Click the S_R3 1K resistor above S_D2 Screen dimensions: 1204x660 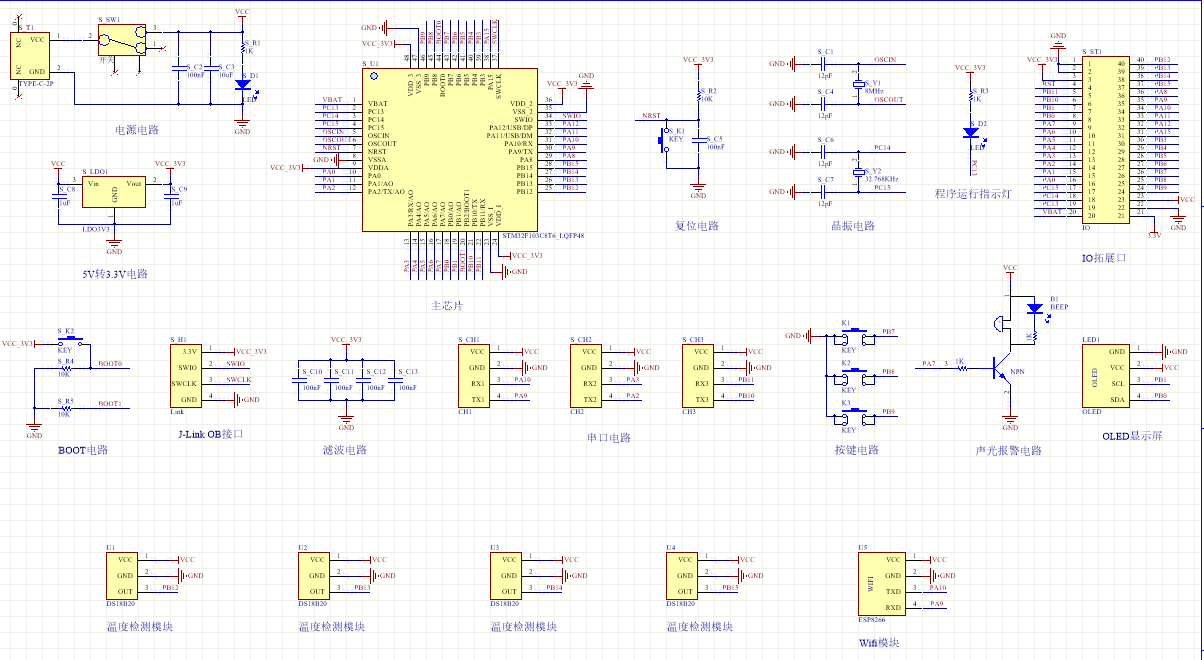970,96
